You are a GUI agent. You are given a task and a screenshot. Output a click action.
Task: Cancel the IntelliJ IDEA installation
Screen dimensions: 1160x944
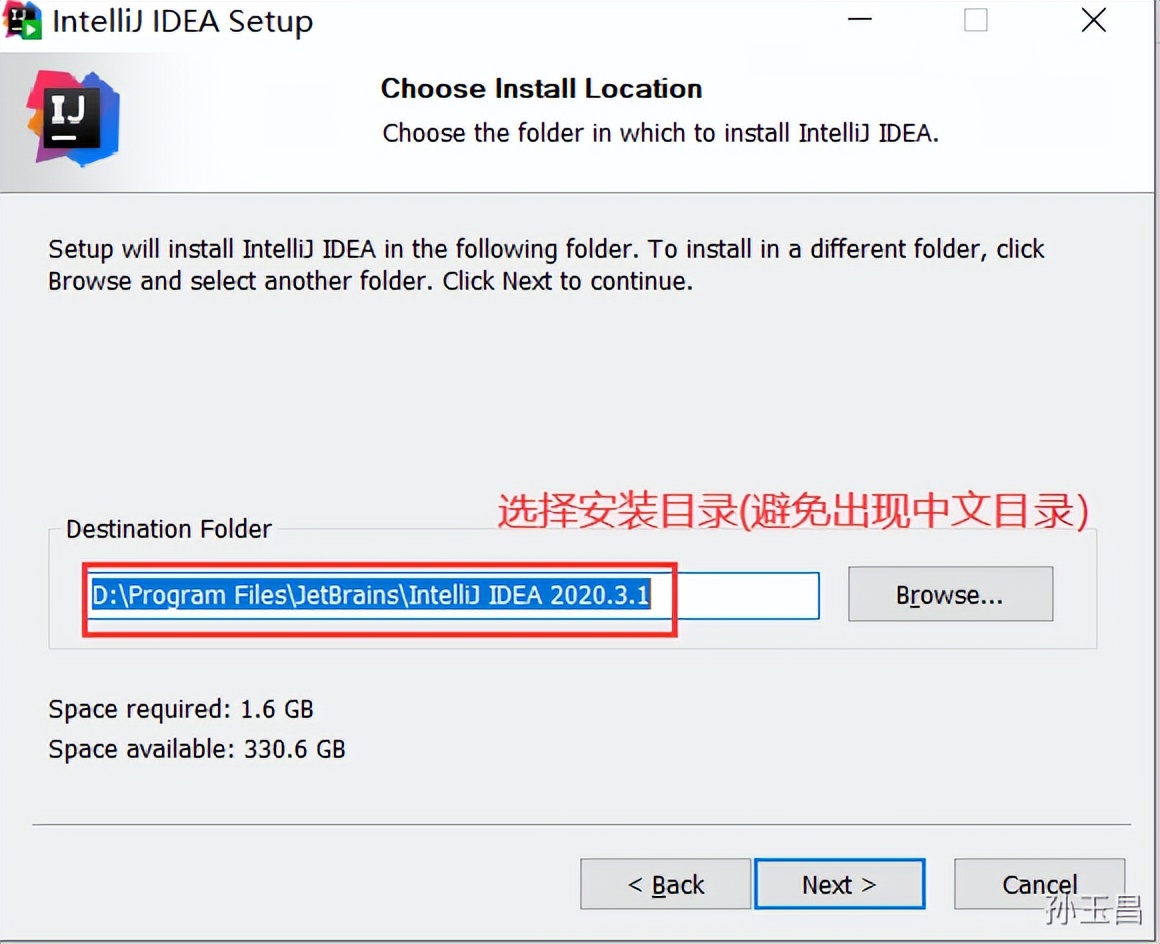pyautogui.click(x=1038, y=884)
